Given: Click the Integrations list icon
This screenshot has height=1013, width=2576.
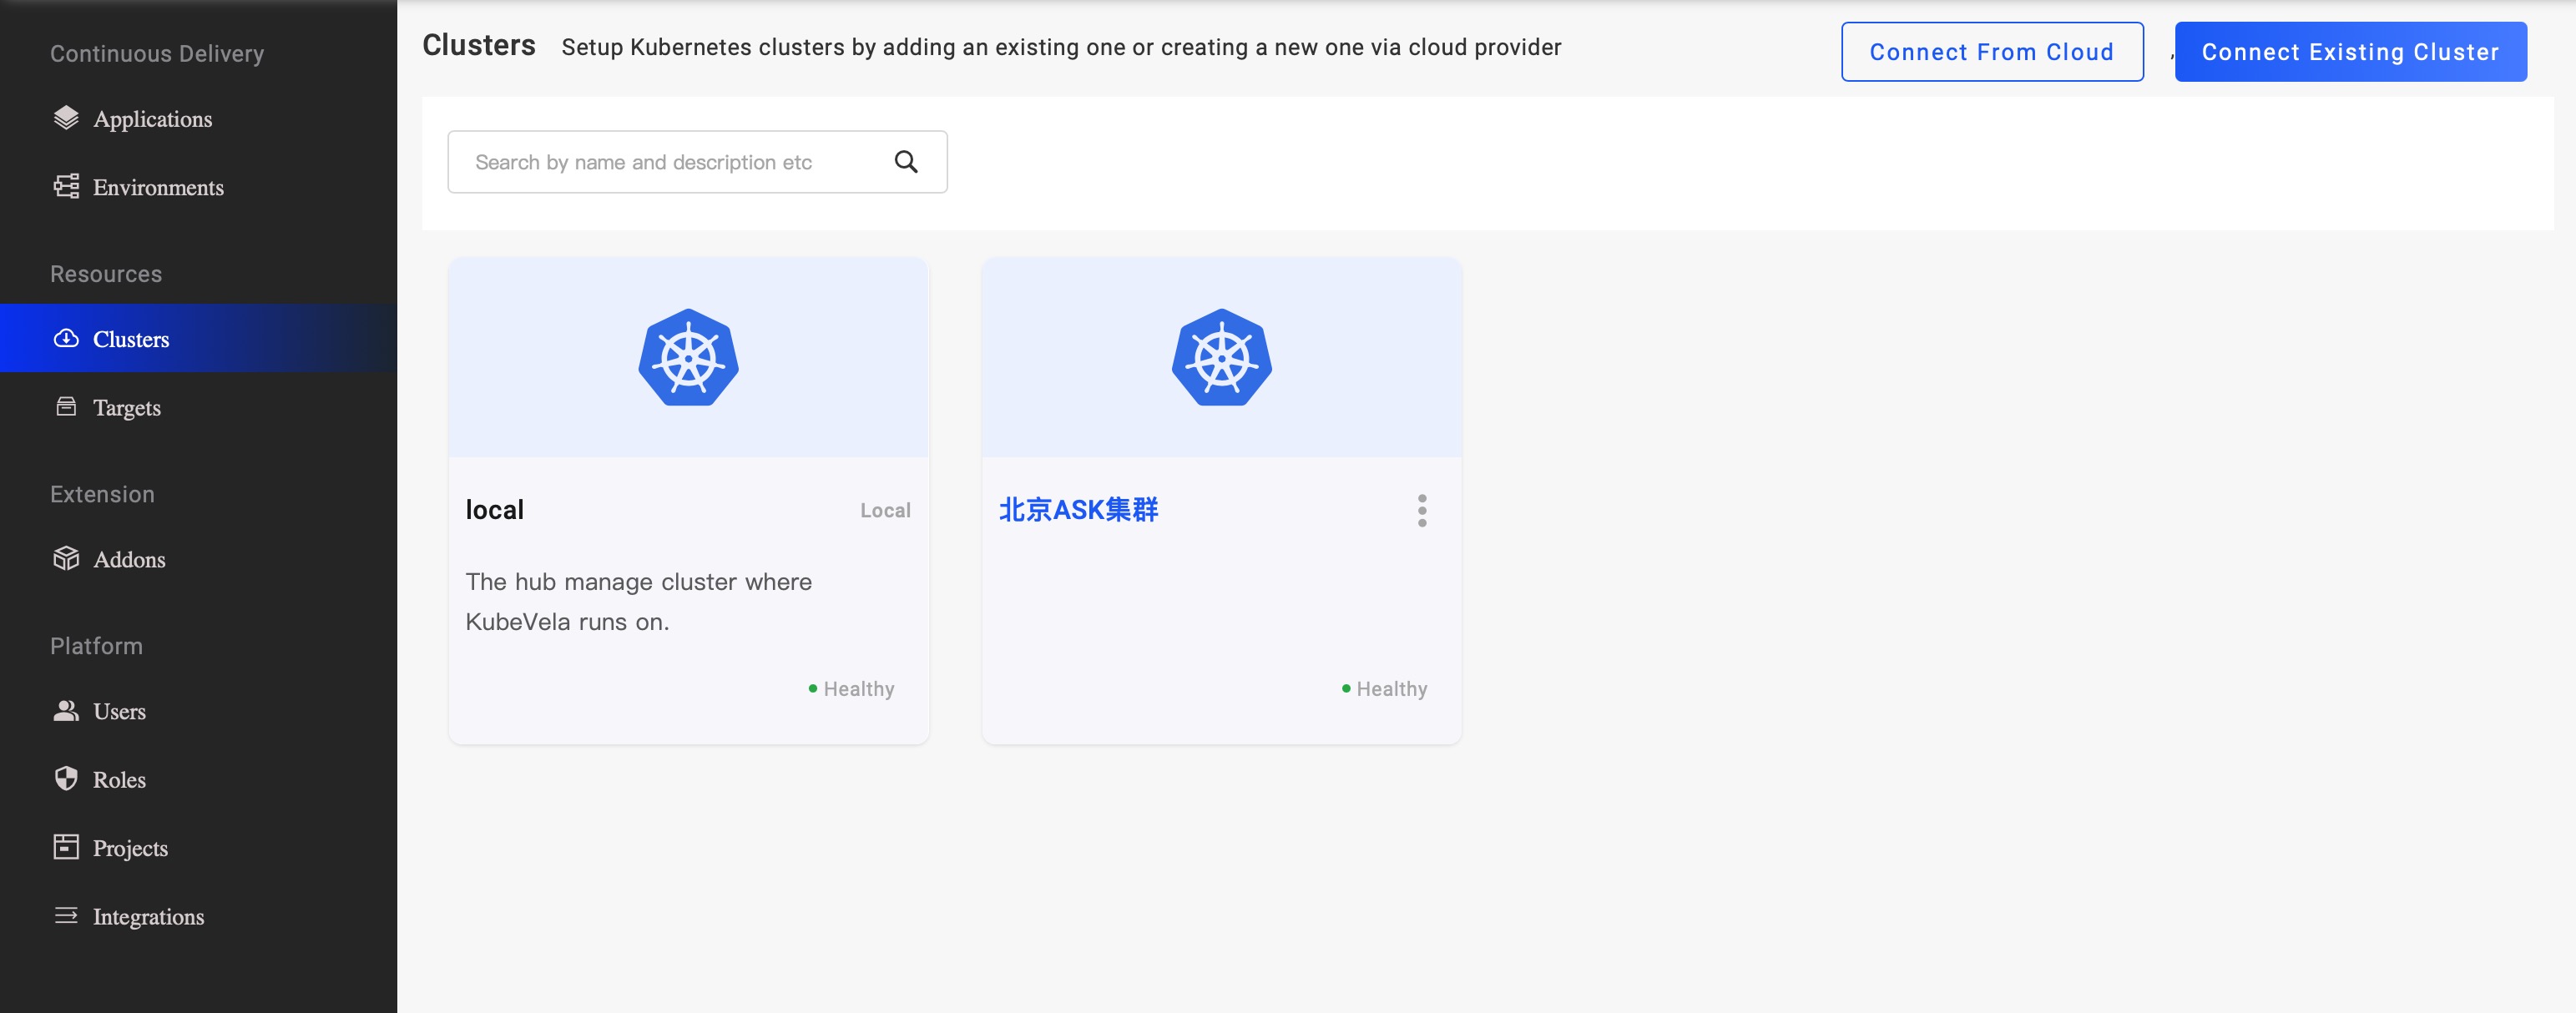Looking at the screenshot, I should point(66,915).
